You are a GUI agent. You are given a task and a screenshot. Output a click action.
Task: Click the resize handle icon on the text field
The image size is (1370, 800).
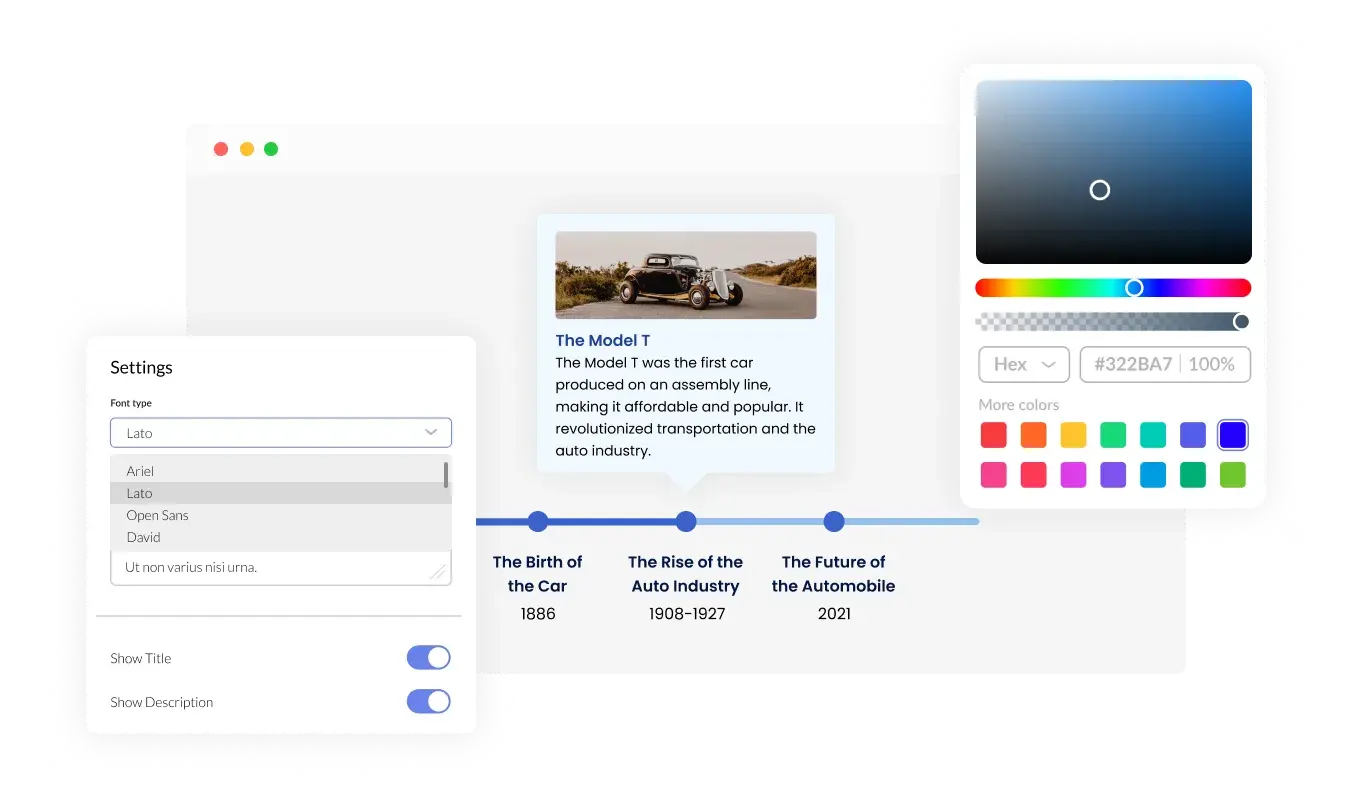point(438,571)
